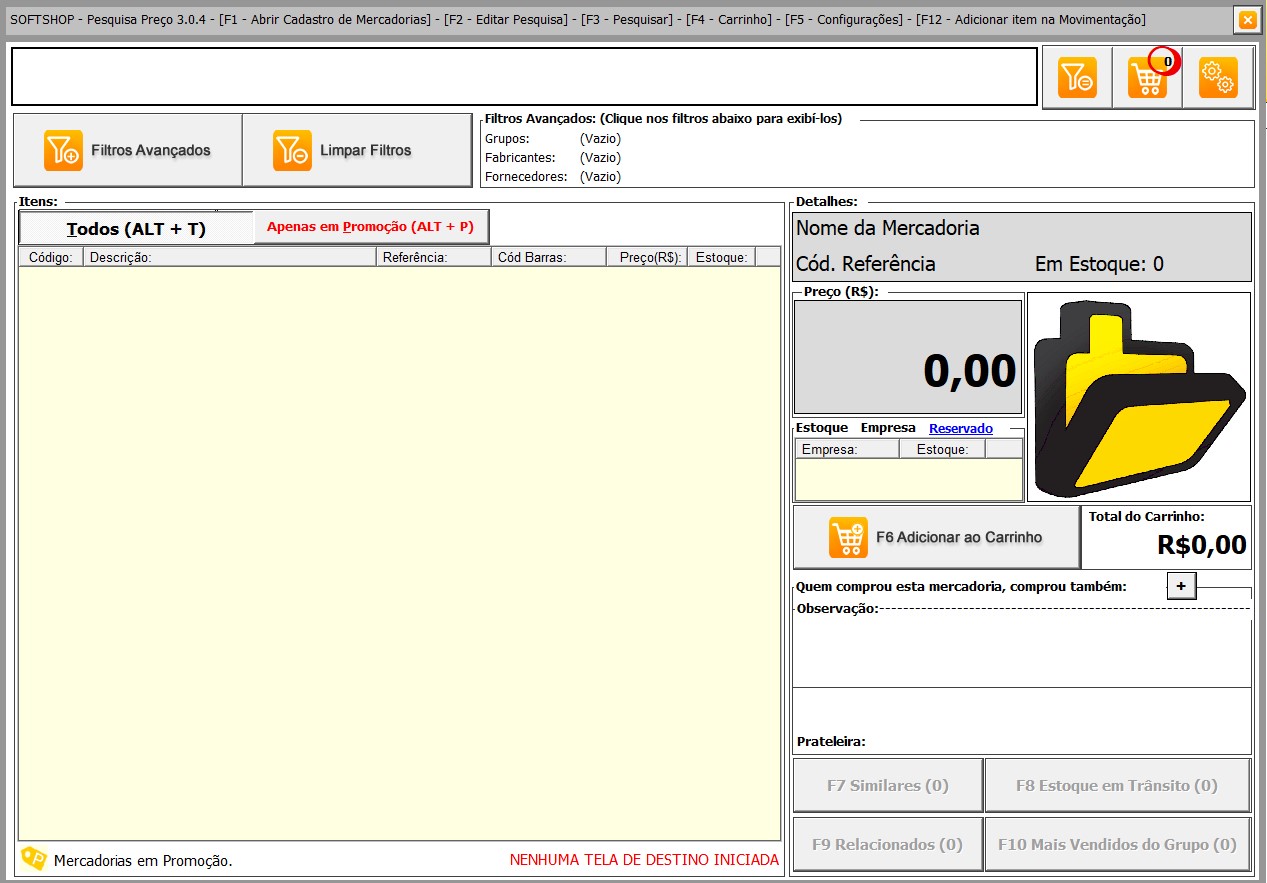1267x883 pixels.
Task: Sort items by Preço(R$) column header
Action: tap(648, 257)
